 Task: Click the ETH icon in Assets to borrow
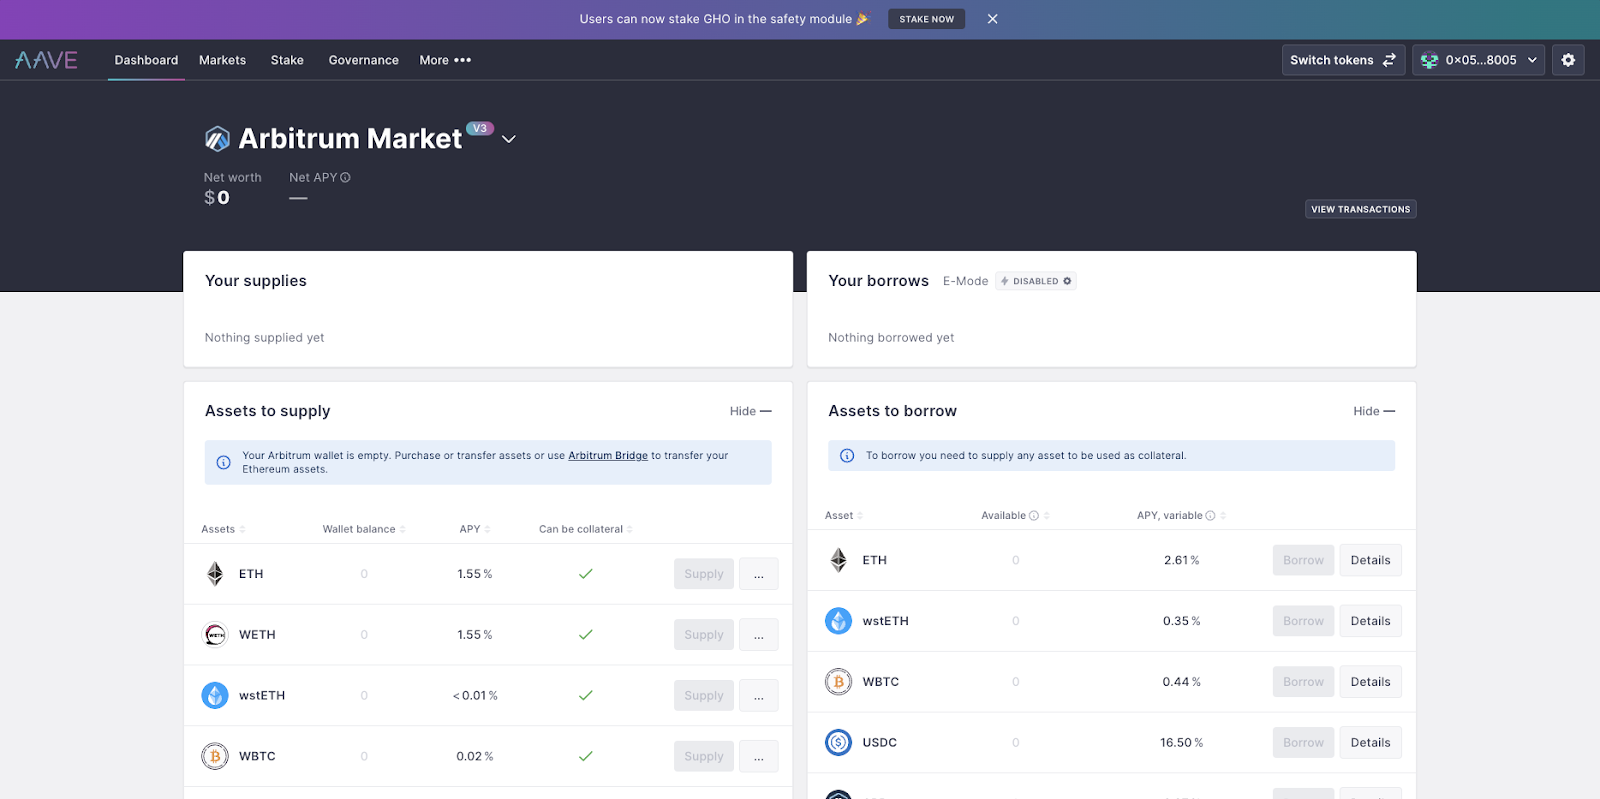click(839, 560)
